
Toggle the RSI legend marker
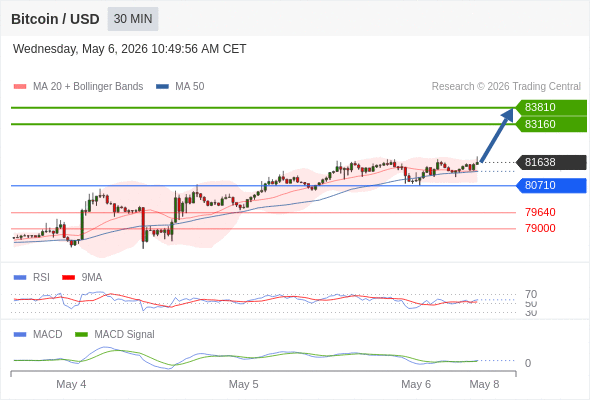20,278
